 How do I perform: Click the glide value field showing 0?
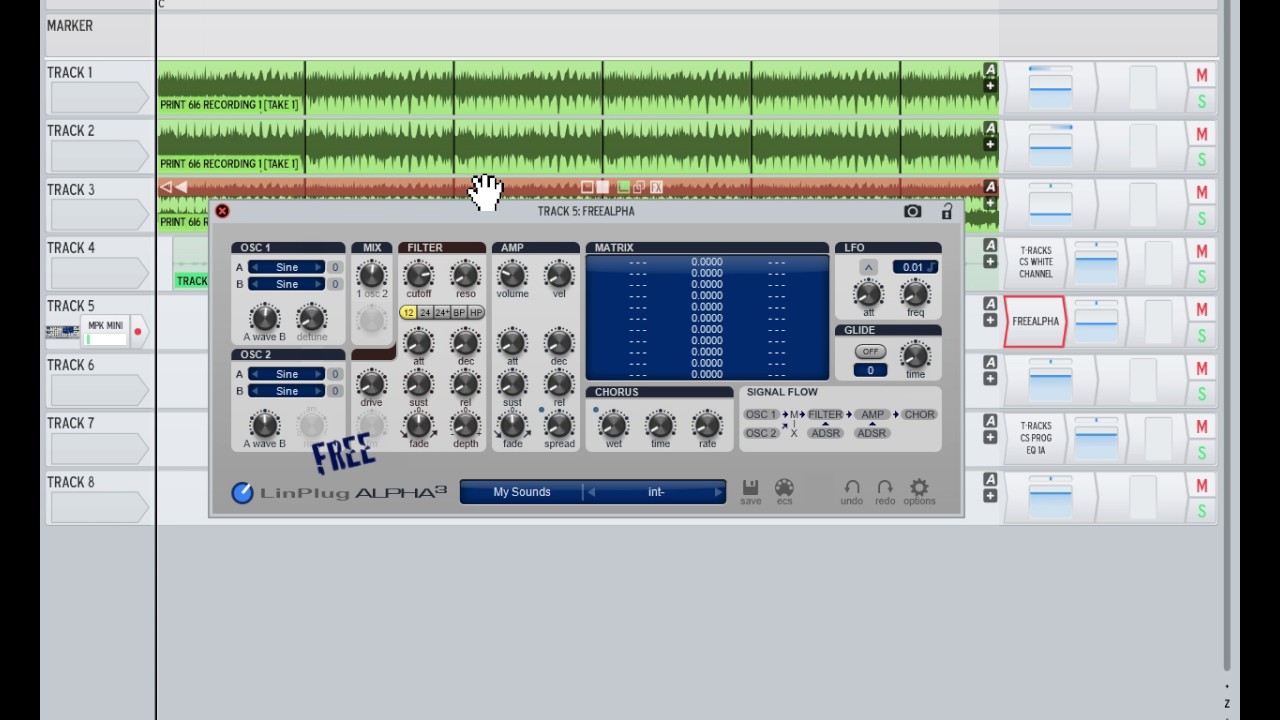tap(870, 370)
